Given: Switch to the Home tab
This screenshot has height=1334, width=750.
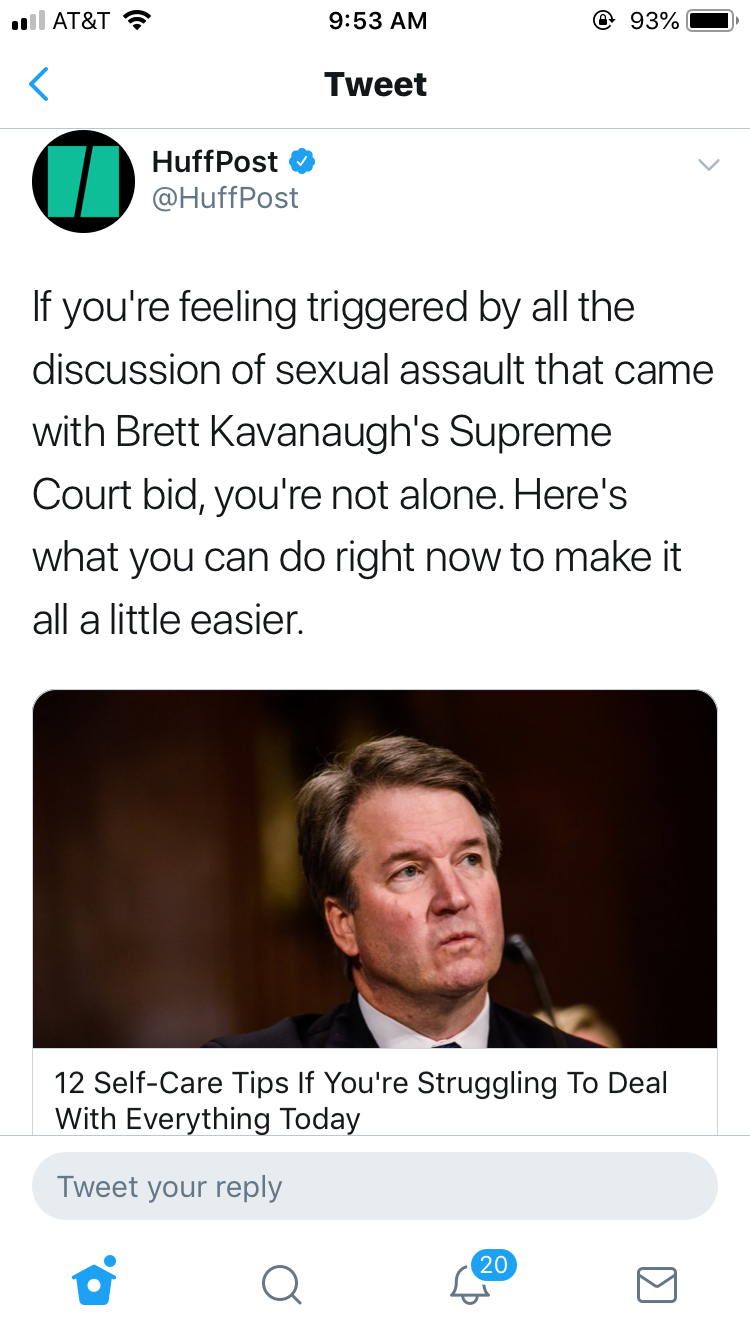Looking at the screenshot, I should coord(95,1281).
